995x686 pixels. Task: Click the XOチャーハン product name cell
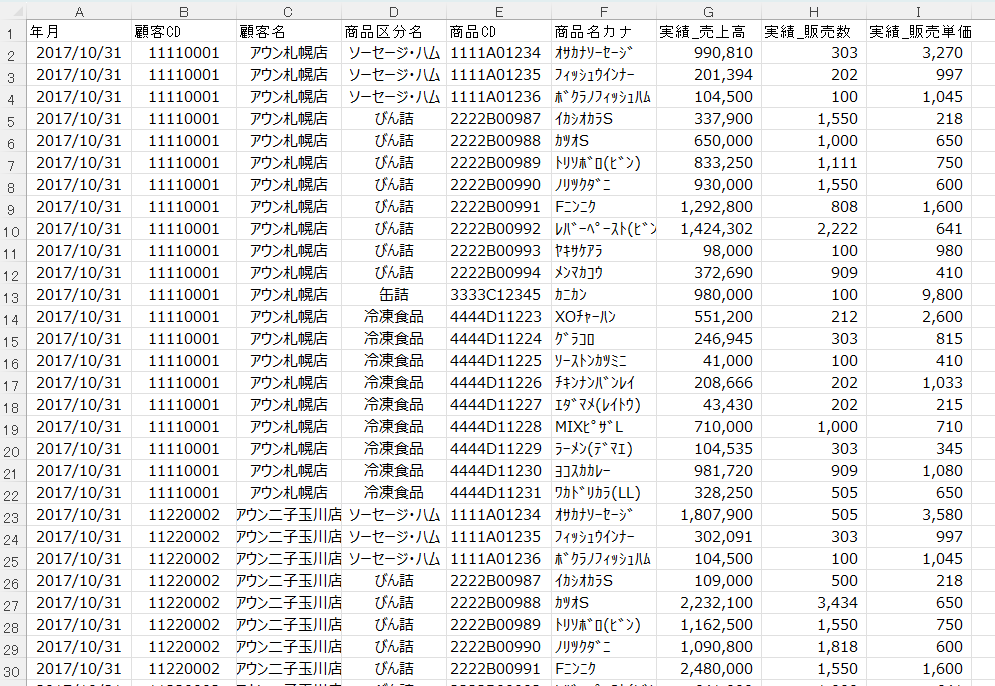coord(603,317)
